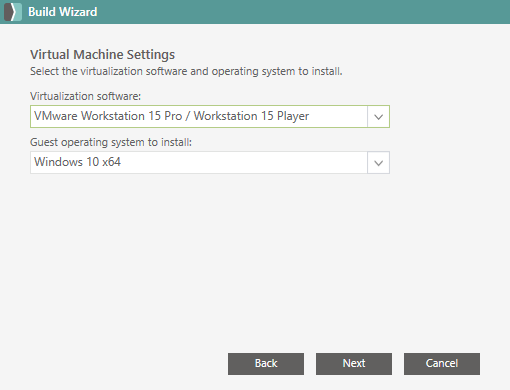Click the Virtual Machine Settings heading
Image resolution: width=510 pixels, height=390 pixels.
tap(102, 54)
